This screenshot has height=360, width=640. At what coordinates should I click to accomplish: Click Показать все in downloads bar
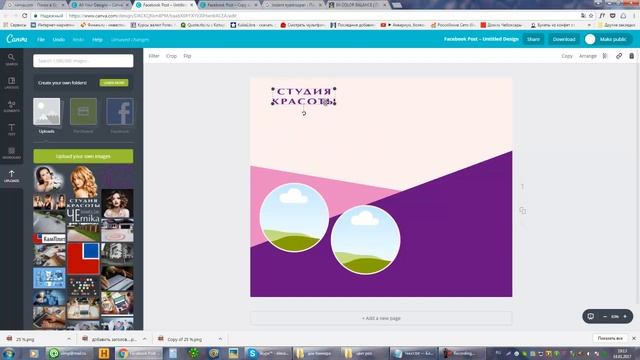(610, 338)
